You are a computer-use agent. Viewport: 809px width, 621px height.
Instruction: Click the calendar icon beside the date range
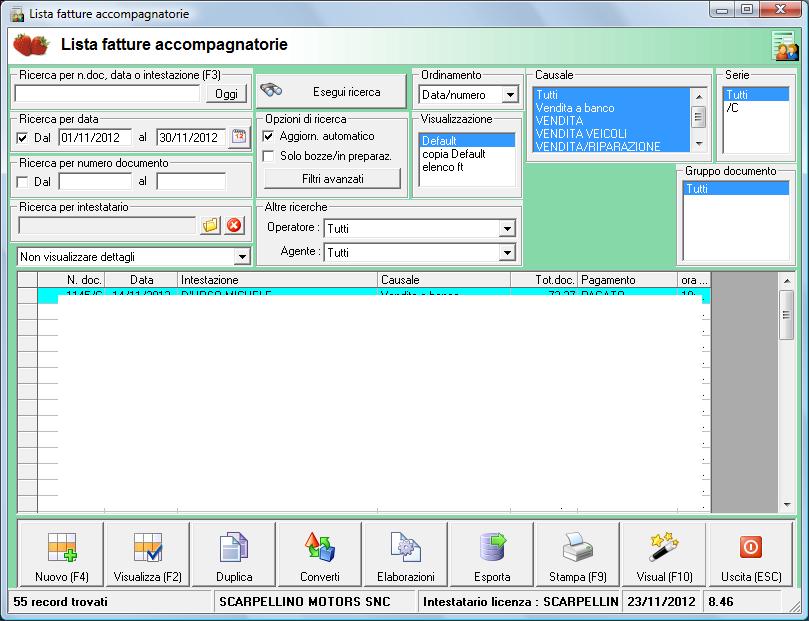click(239, 138)
